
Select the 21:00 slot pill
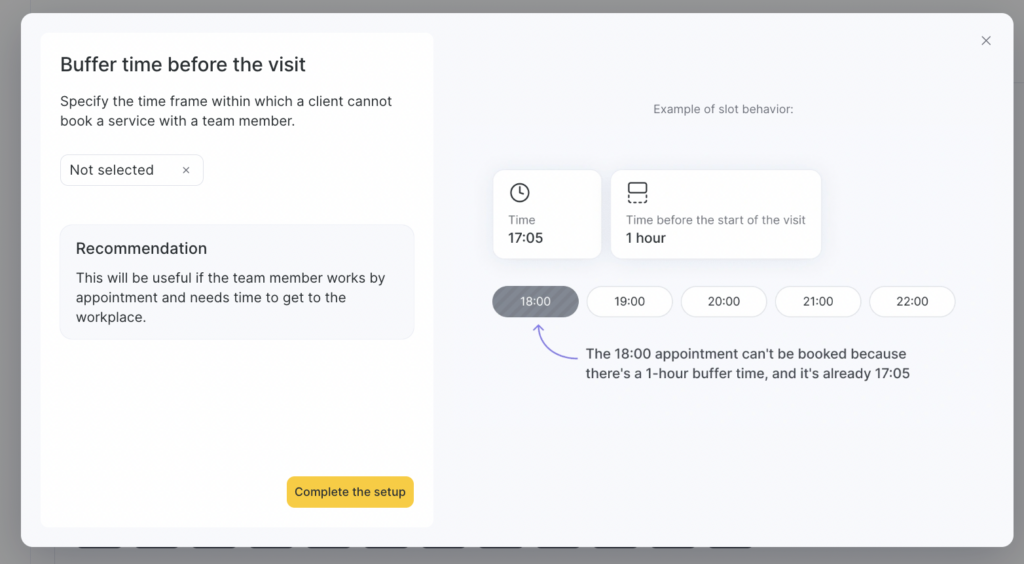pos(817,301)
